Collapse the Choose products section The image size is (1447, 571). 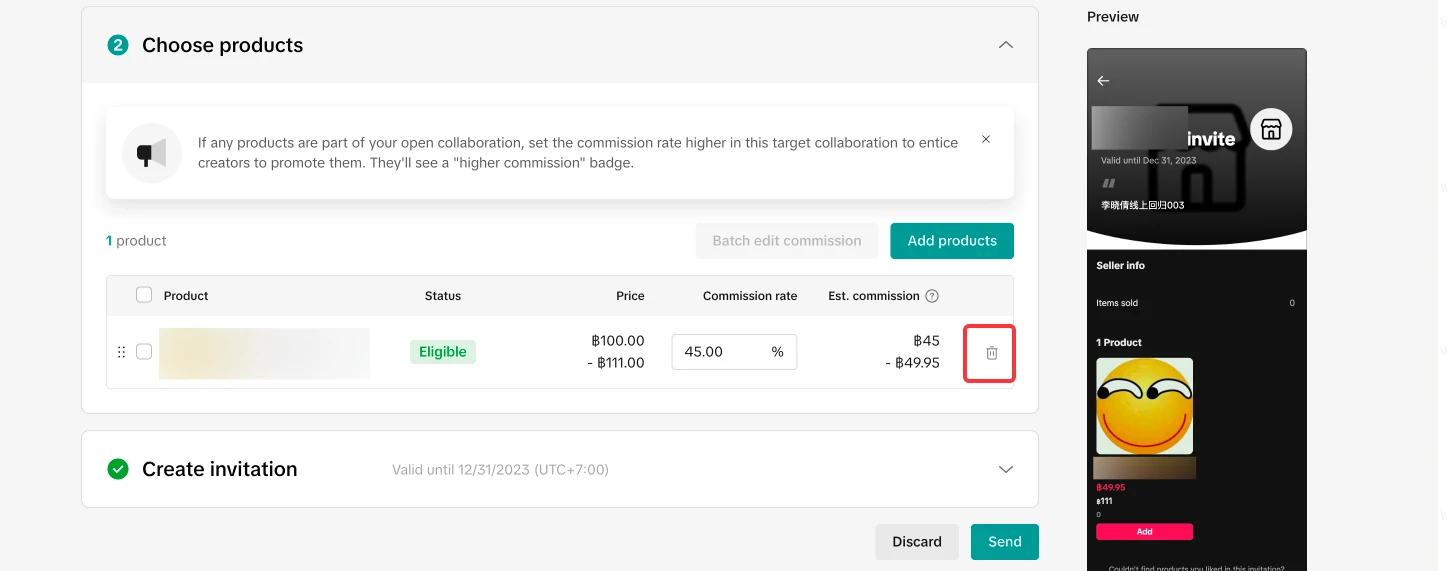pos(1006,45)
